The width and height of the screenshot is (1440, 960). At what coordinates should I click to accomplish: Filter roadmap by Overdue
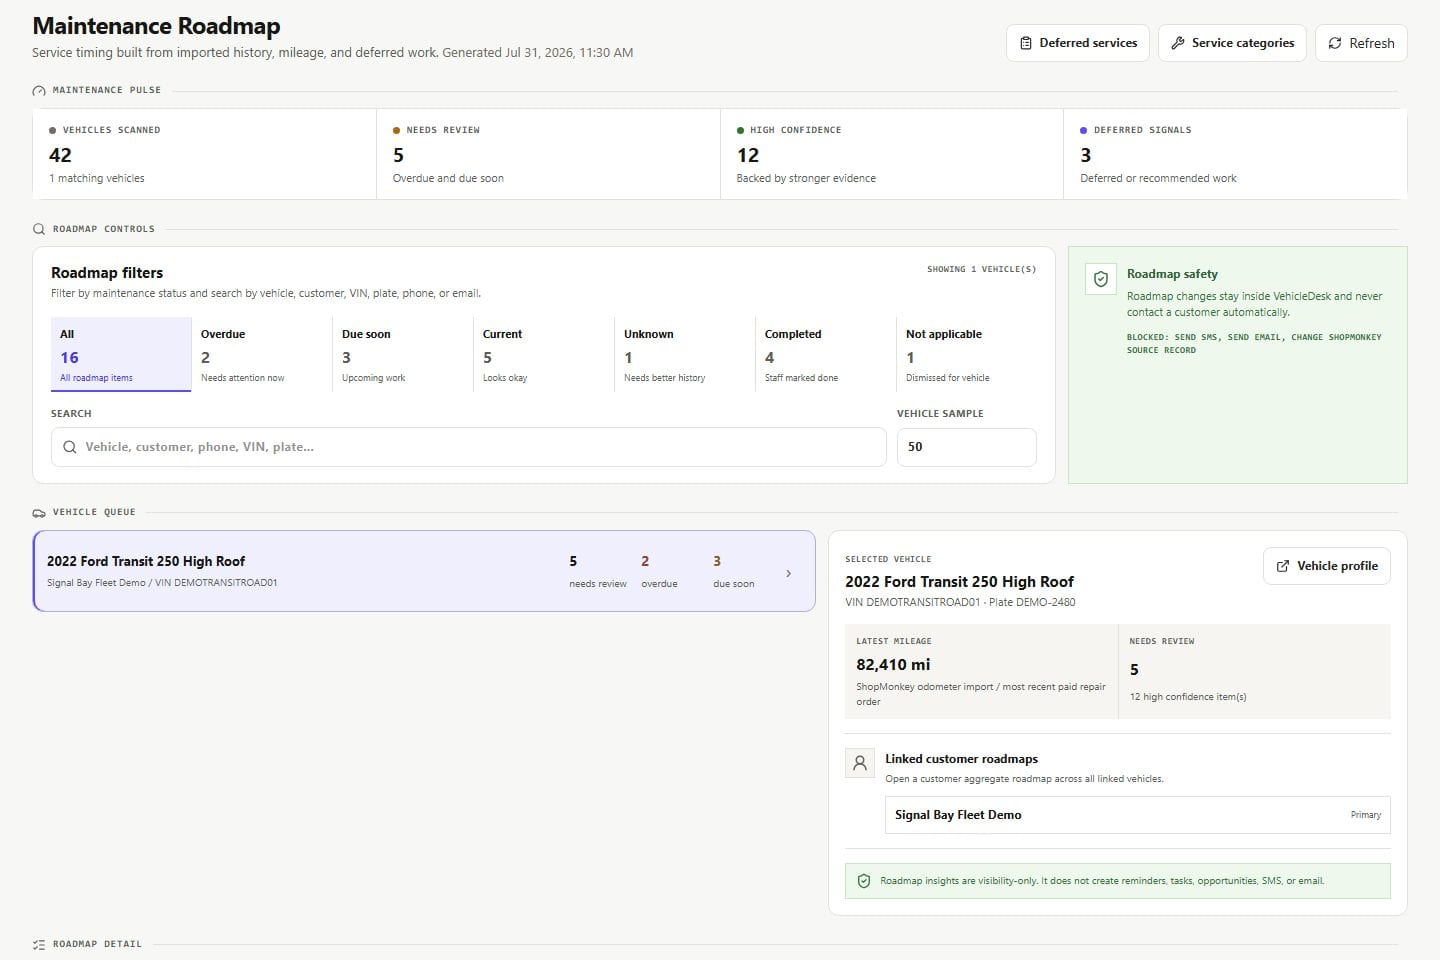(x=261, y=355)
